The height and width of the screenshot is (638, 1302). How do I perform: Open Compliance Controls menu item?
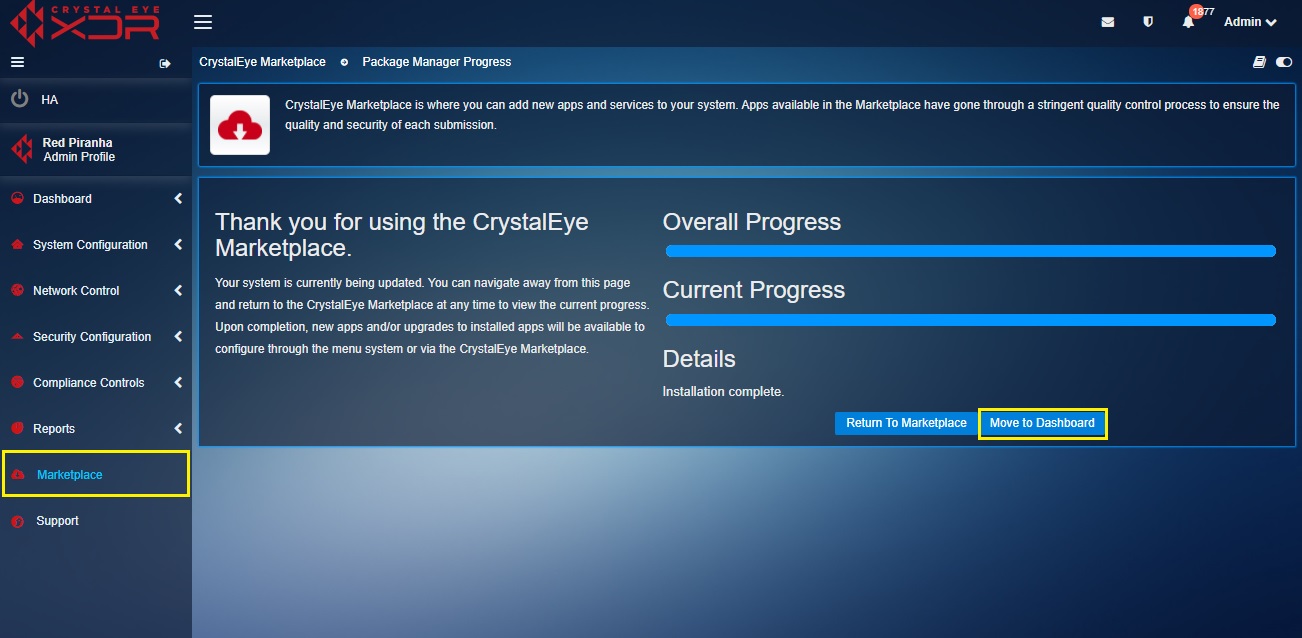[x=88, y=383]
